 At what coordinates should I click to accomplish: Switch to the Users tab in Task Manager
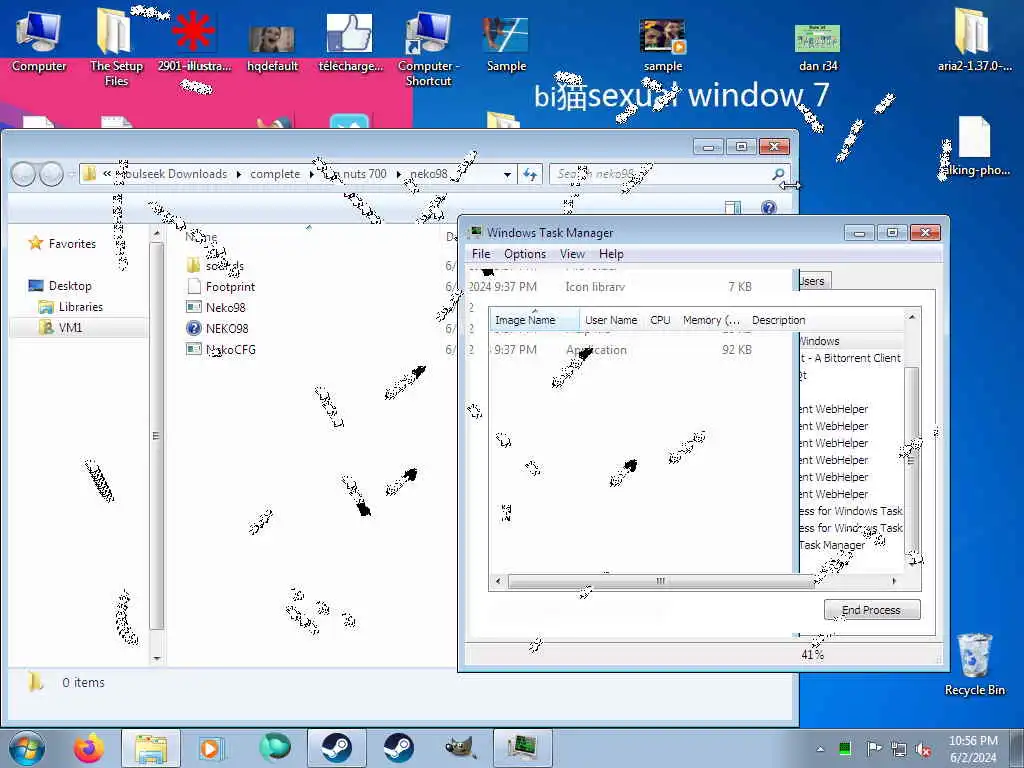click(x=814, y=281)
